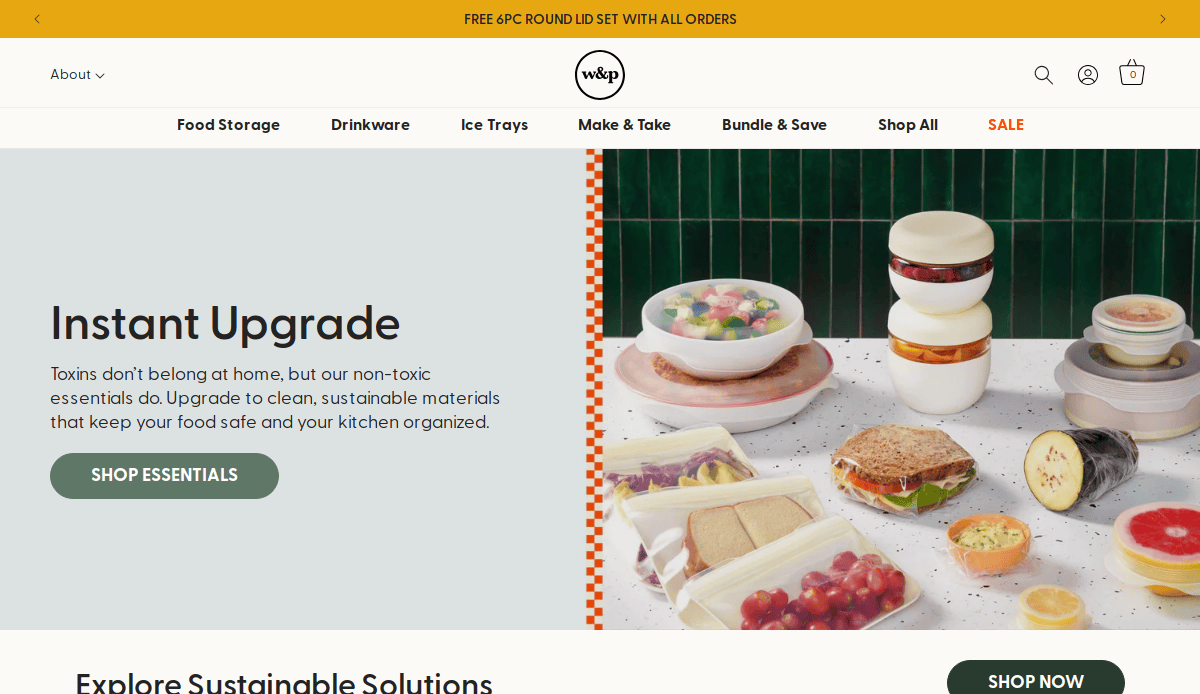
Task: Click the food containers hero image
Action: tap(893, 389)
